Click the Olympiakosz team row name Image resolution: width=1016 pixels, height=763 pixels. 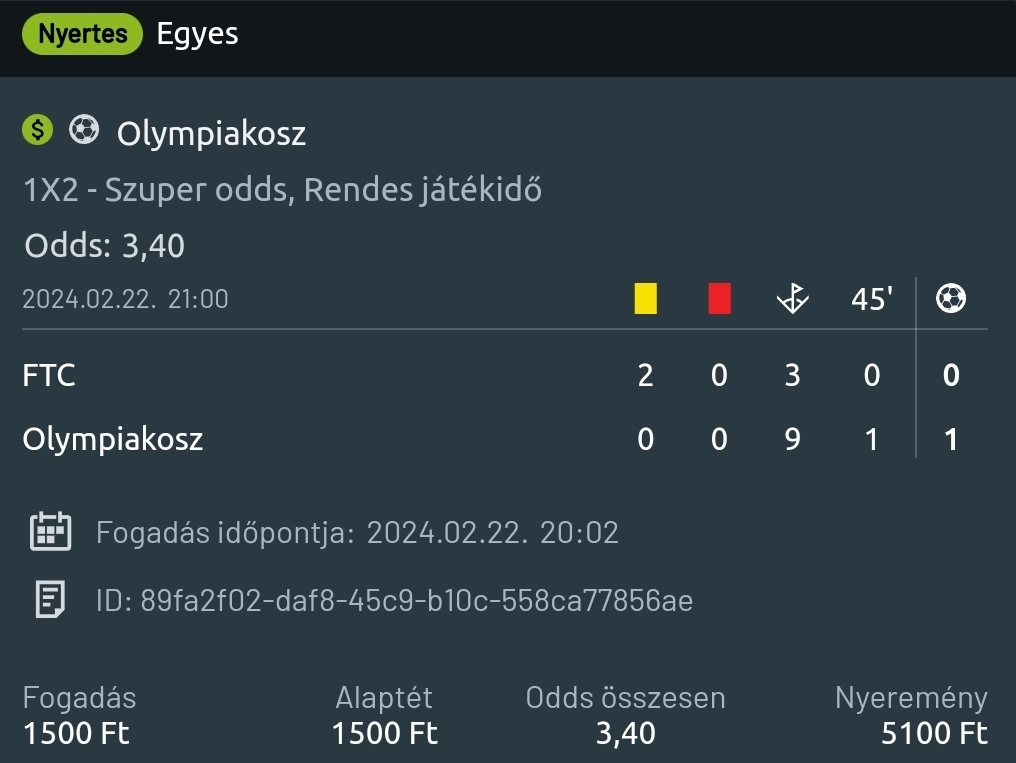click(112, 439)
